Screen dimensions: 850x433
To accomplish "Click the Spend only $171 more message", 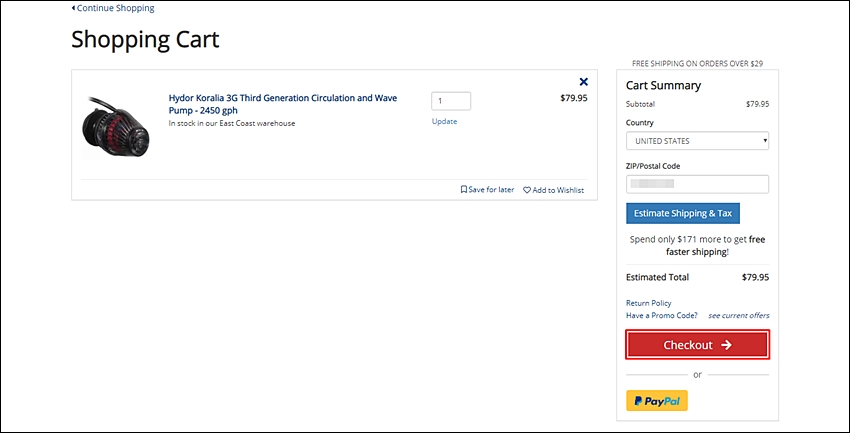I will pos(697,245).
